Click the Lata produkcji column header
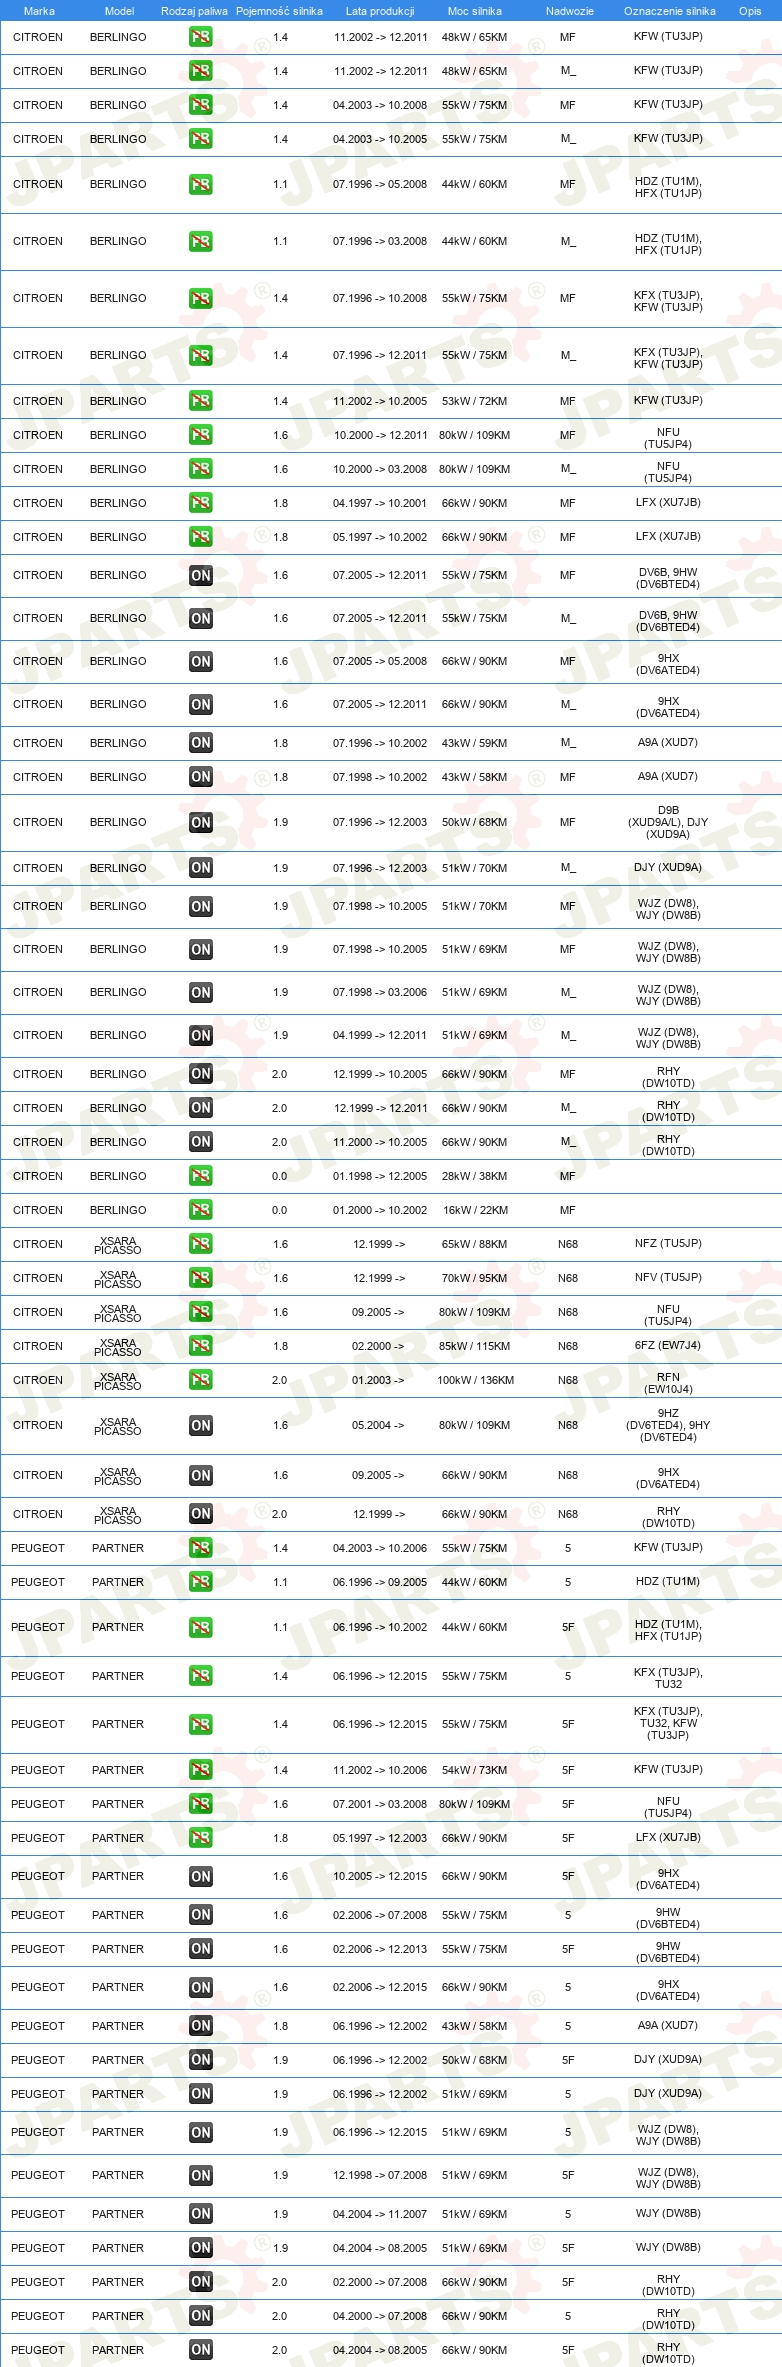Image resolution: width=782 pixels, height=2367 pixels. point(380,11)
